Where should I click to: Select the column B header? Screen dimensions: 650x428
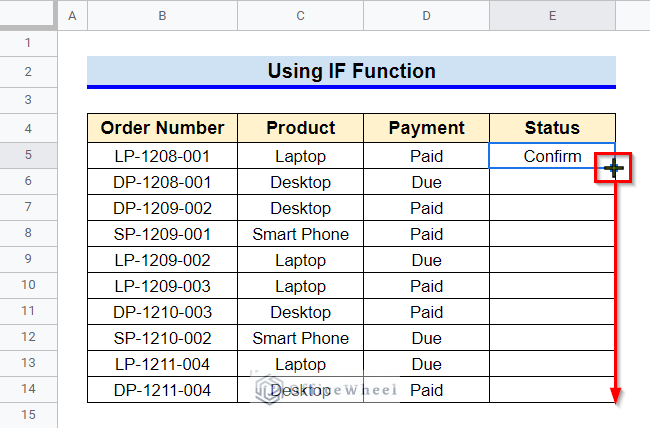(x=162, y=15)
